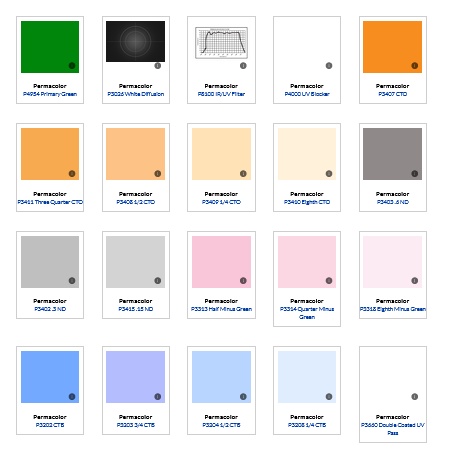This screenshot has height=457, width=454.
Task: Show info for Double Coated UV Pass
Action: click(x=415, y=397)
